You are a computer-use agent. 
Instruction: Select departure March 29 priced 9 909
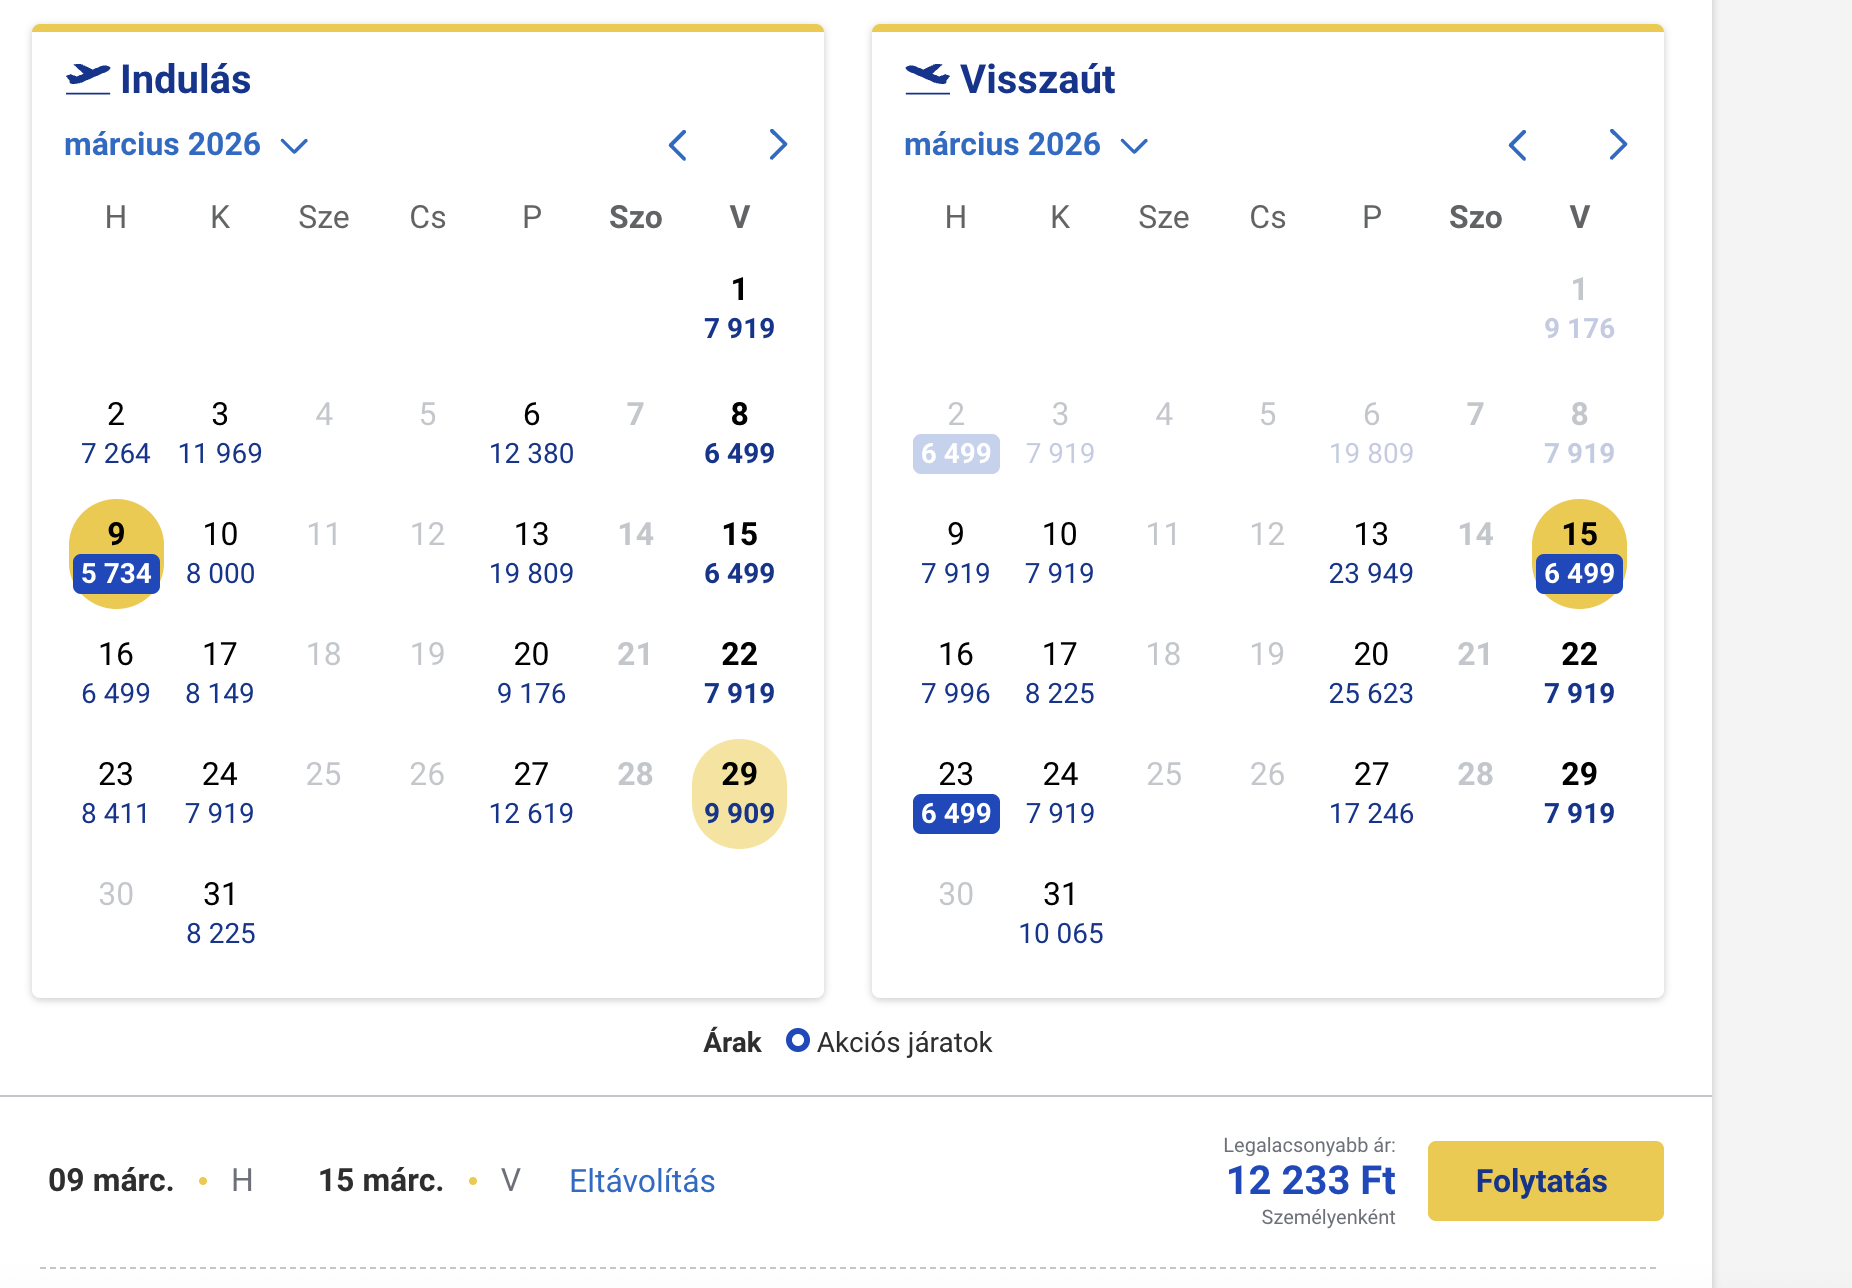coord(739,793)
